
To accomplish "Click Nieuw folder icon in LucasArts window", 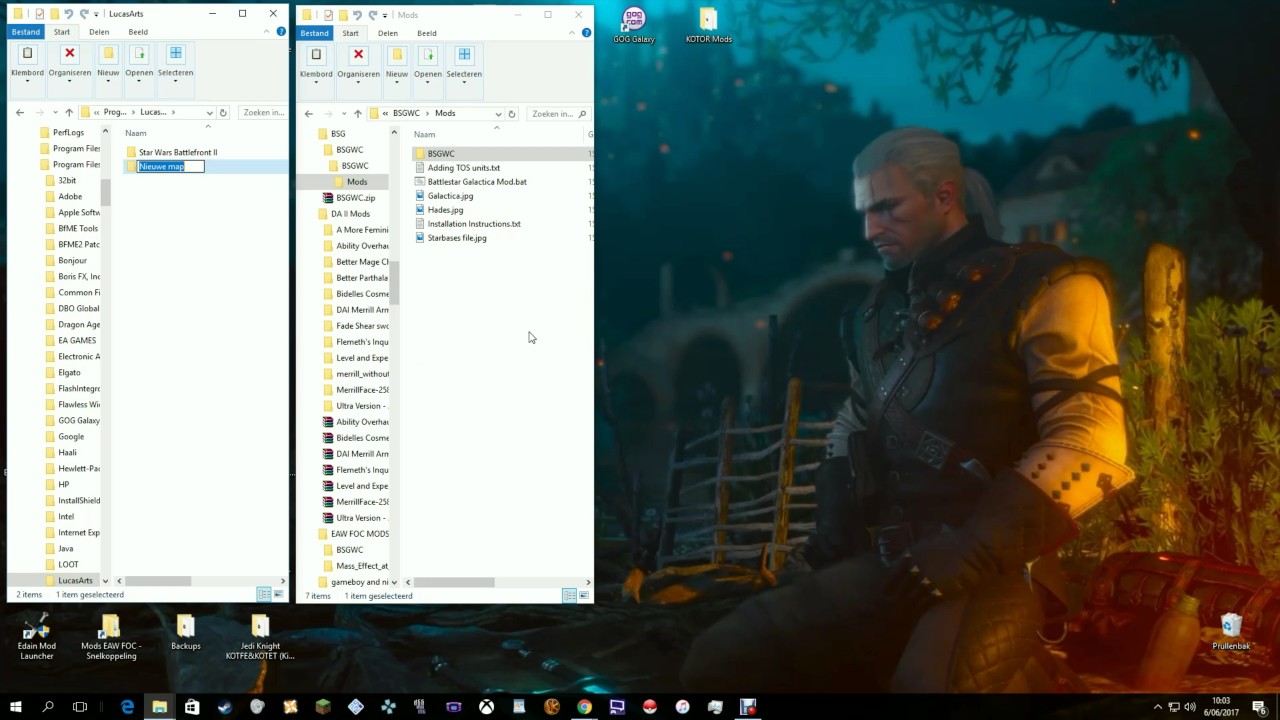I will pyautogui.click(x=108, y=53).
